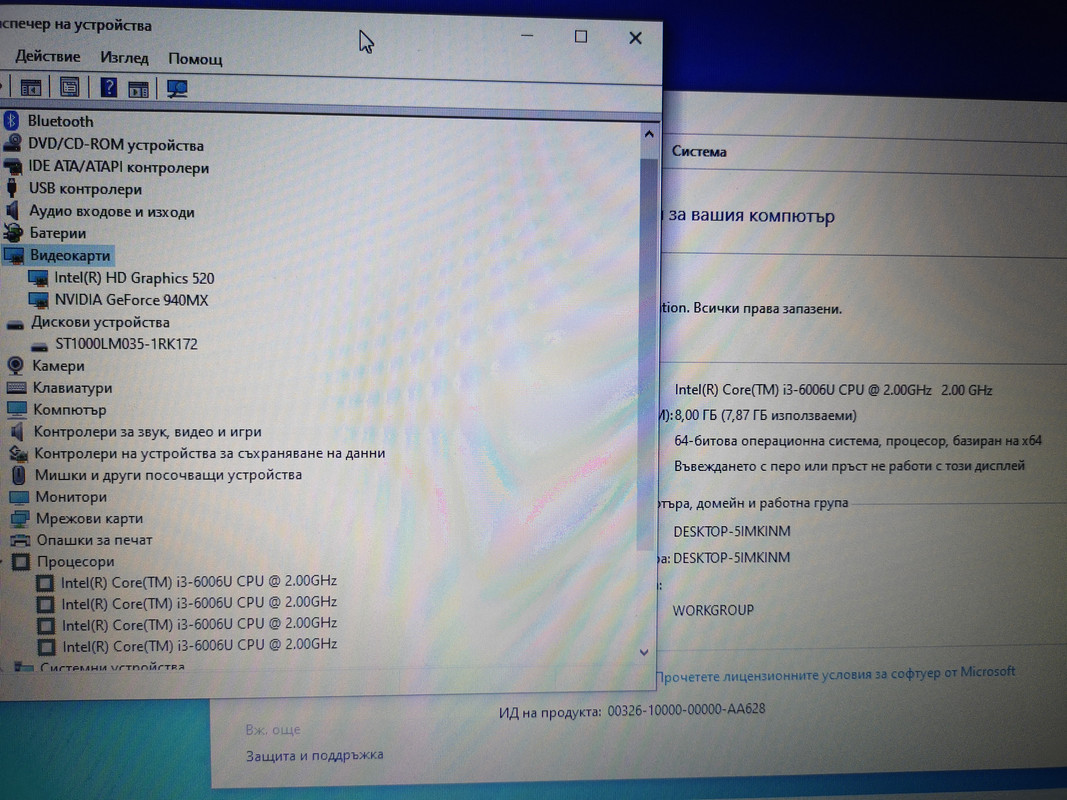Viewport: 1067px width, 800px height.
Task: Select the Батерии label
Action: click(x=58, y=233)
